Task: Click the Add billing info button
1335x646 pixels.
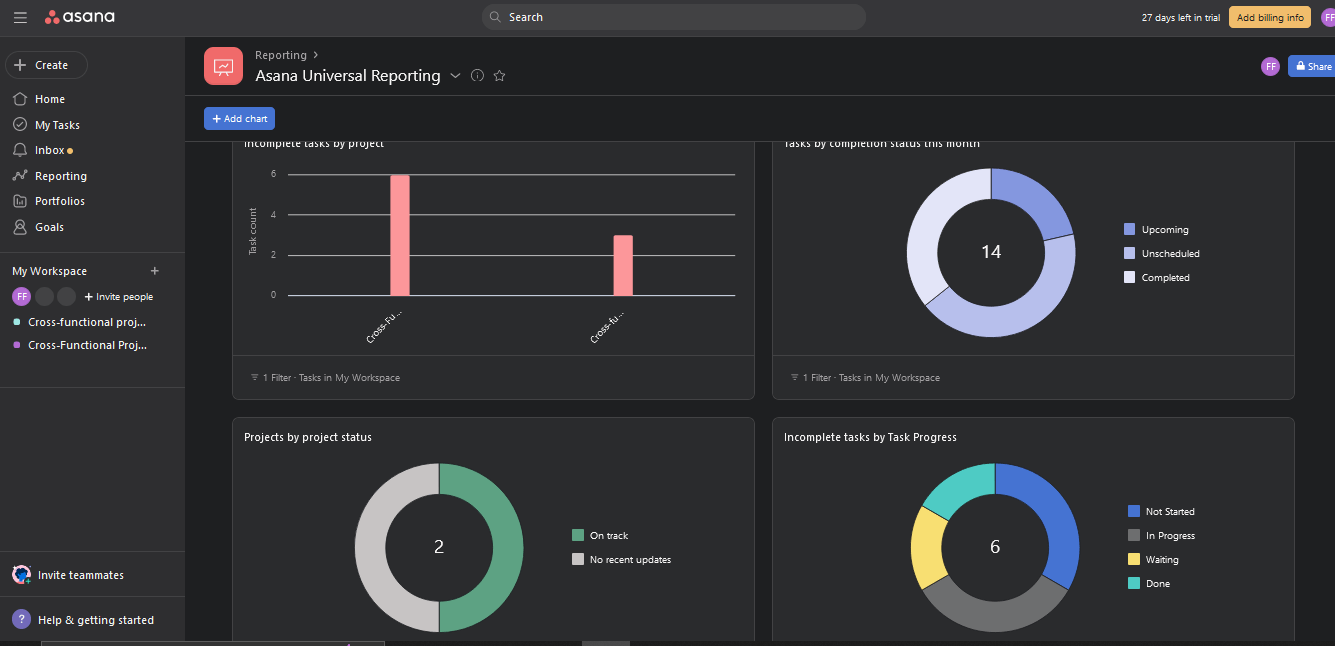Action: [x=1269, y=17]
